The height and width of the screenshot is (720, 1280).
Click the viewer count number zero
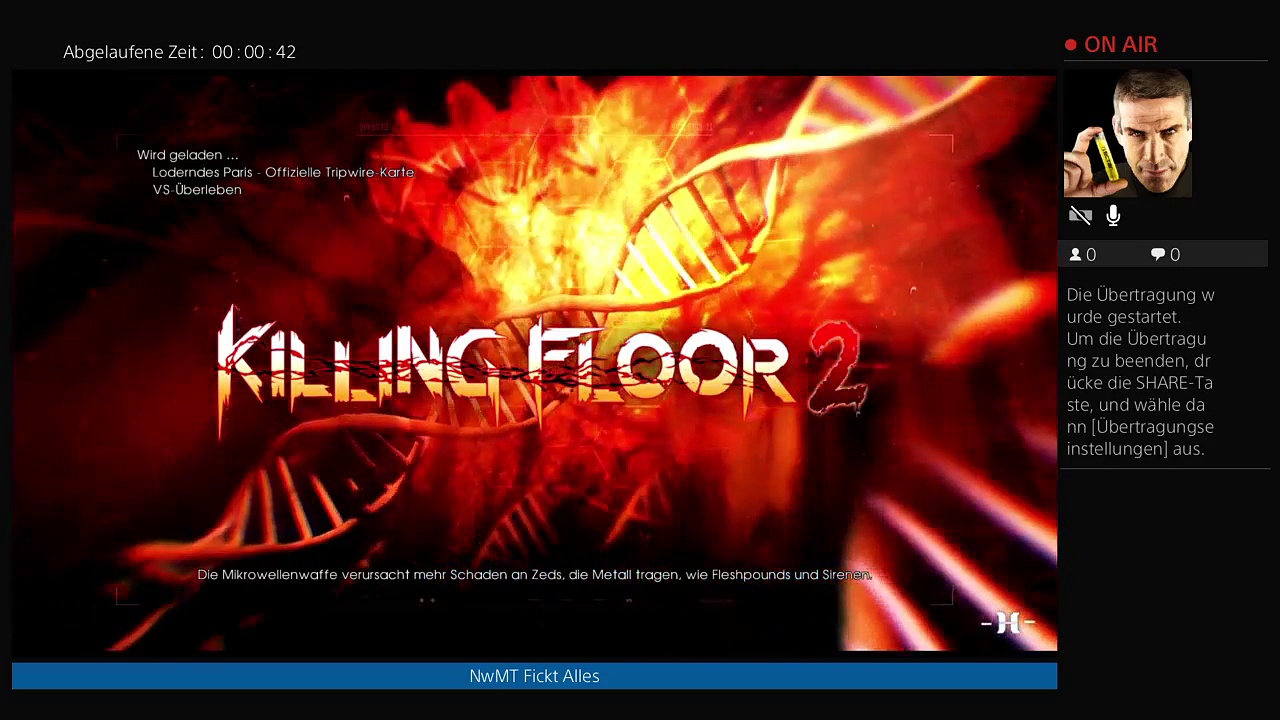pos(1091,255)
